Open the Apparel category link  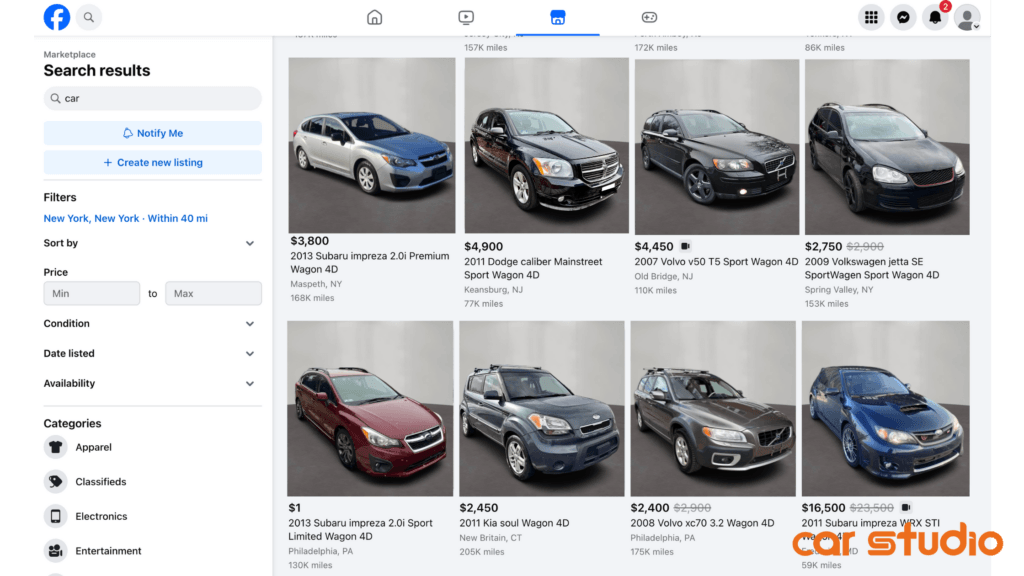[93, 447]
